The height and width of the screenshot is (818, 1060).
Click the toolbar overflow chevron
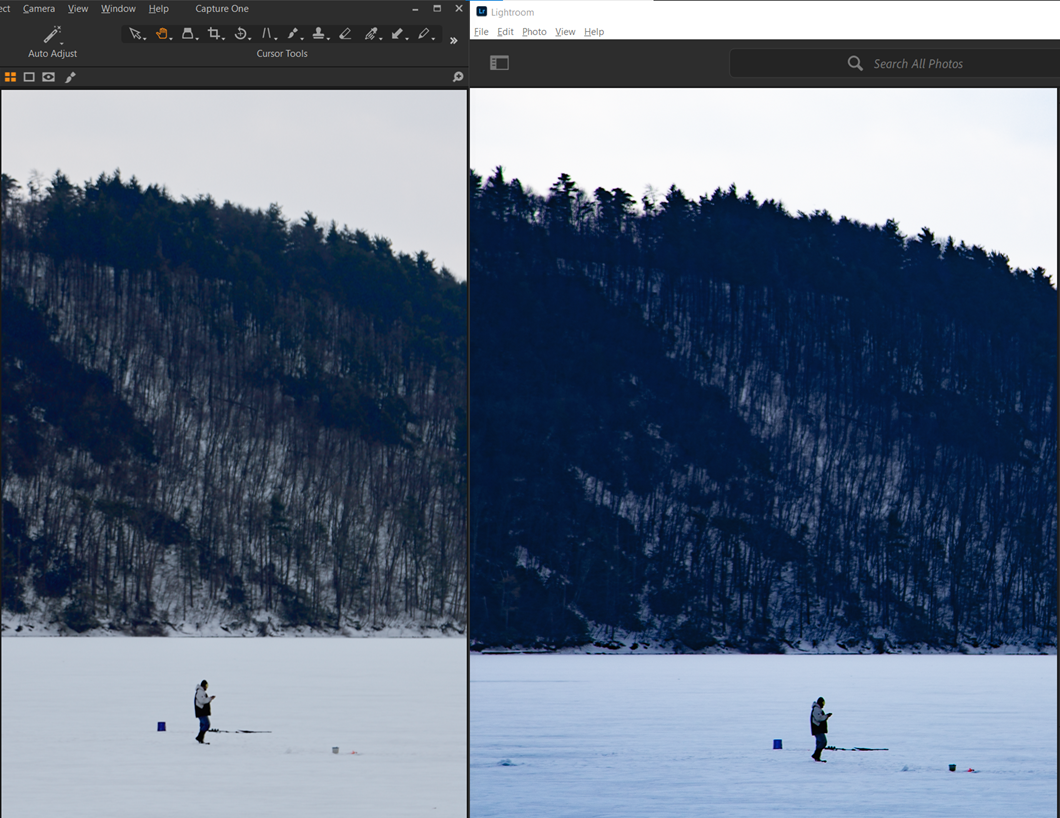(453, 40)
